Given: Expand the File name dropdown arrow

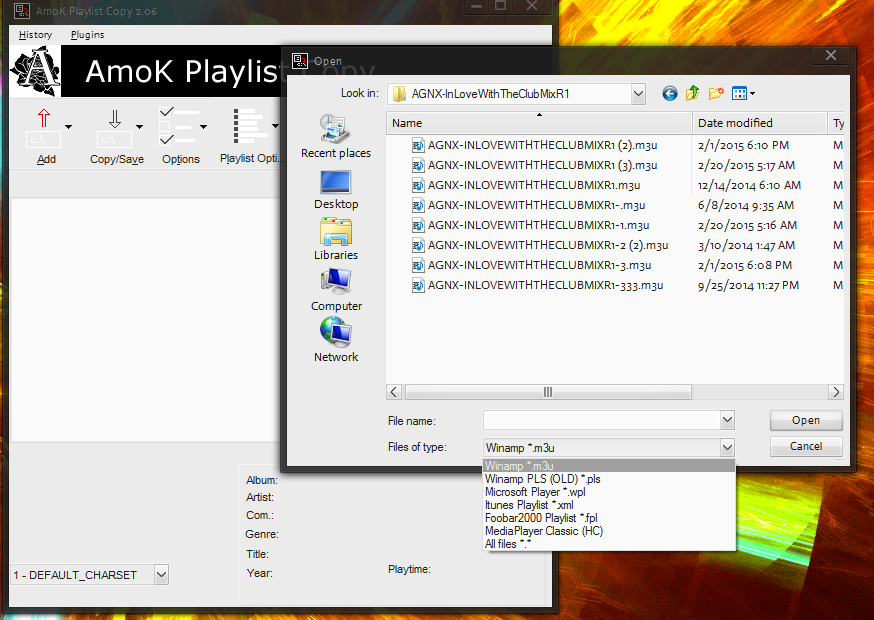Looking at the screenshot, I should pyautogui.click(x=727, y=421).
